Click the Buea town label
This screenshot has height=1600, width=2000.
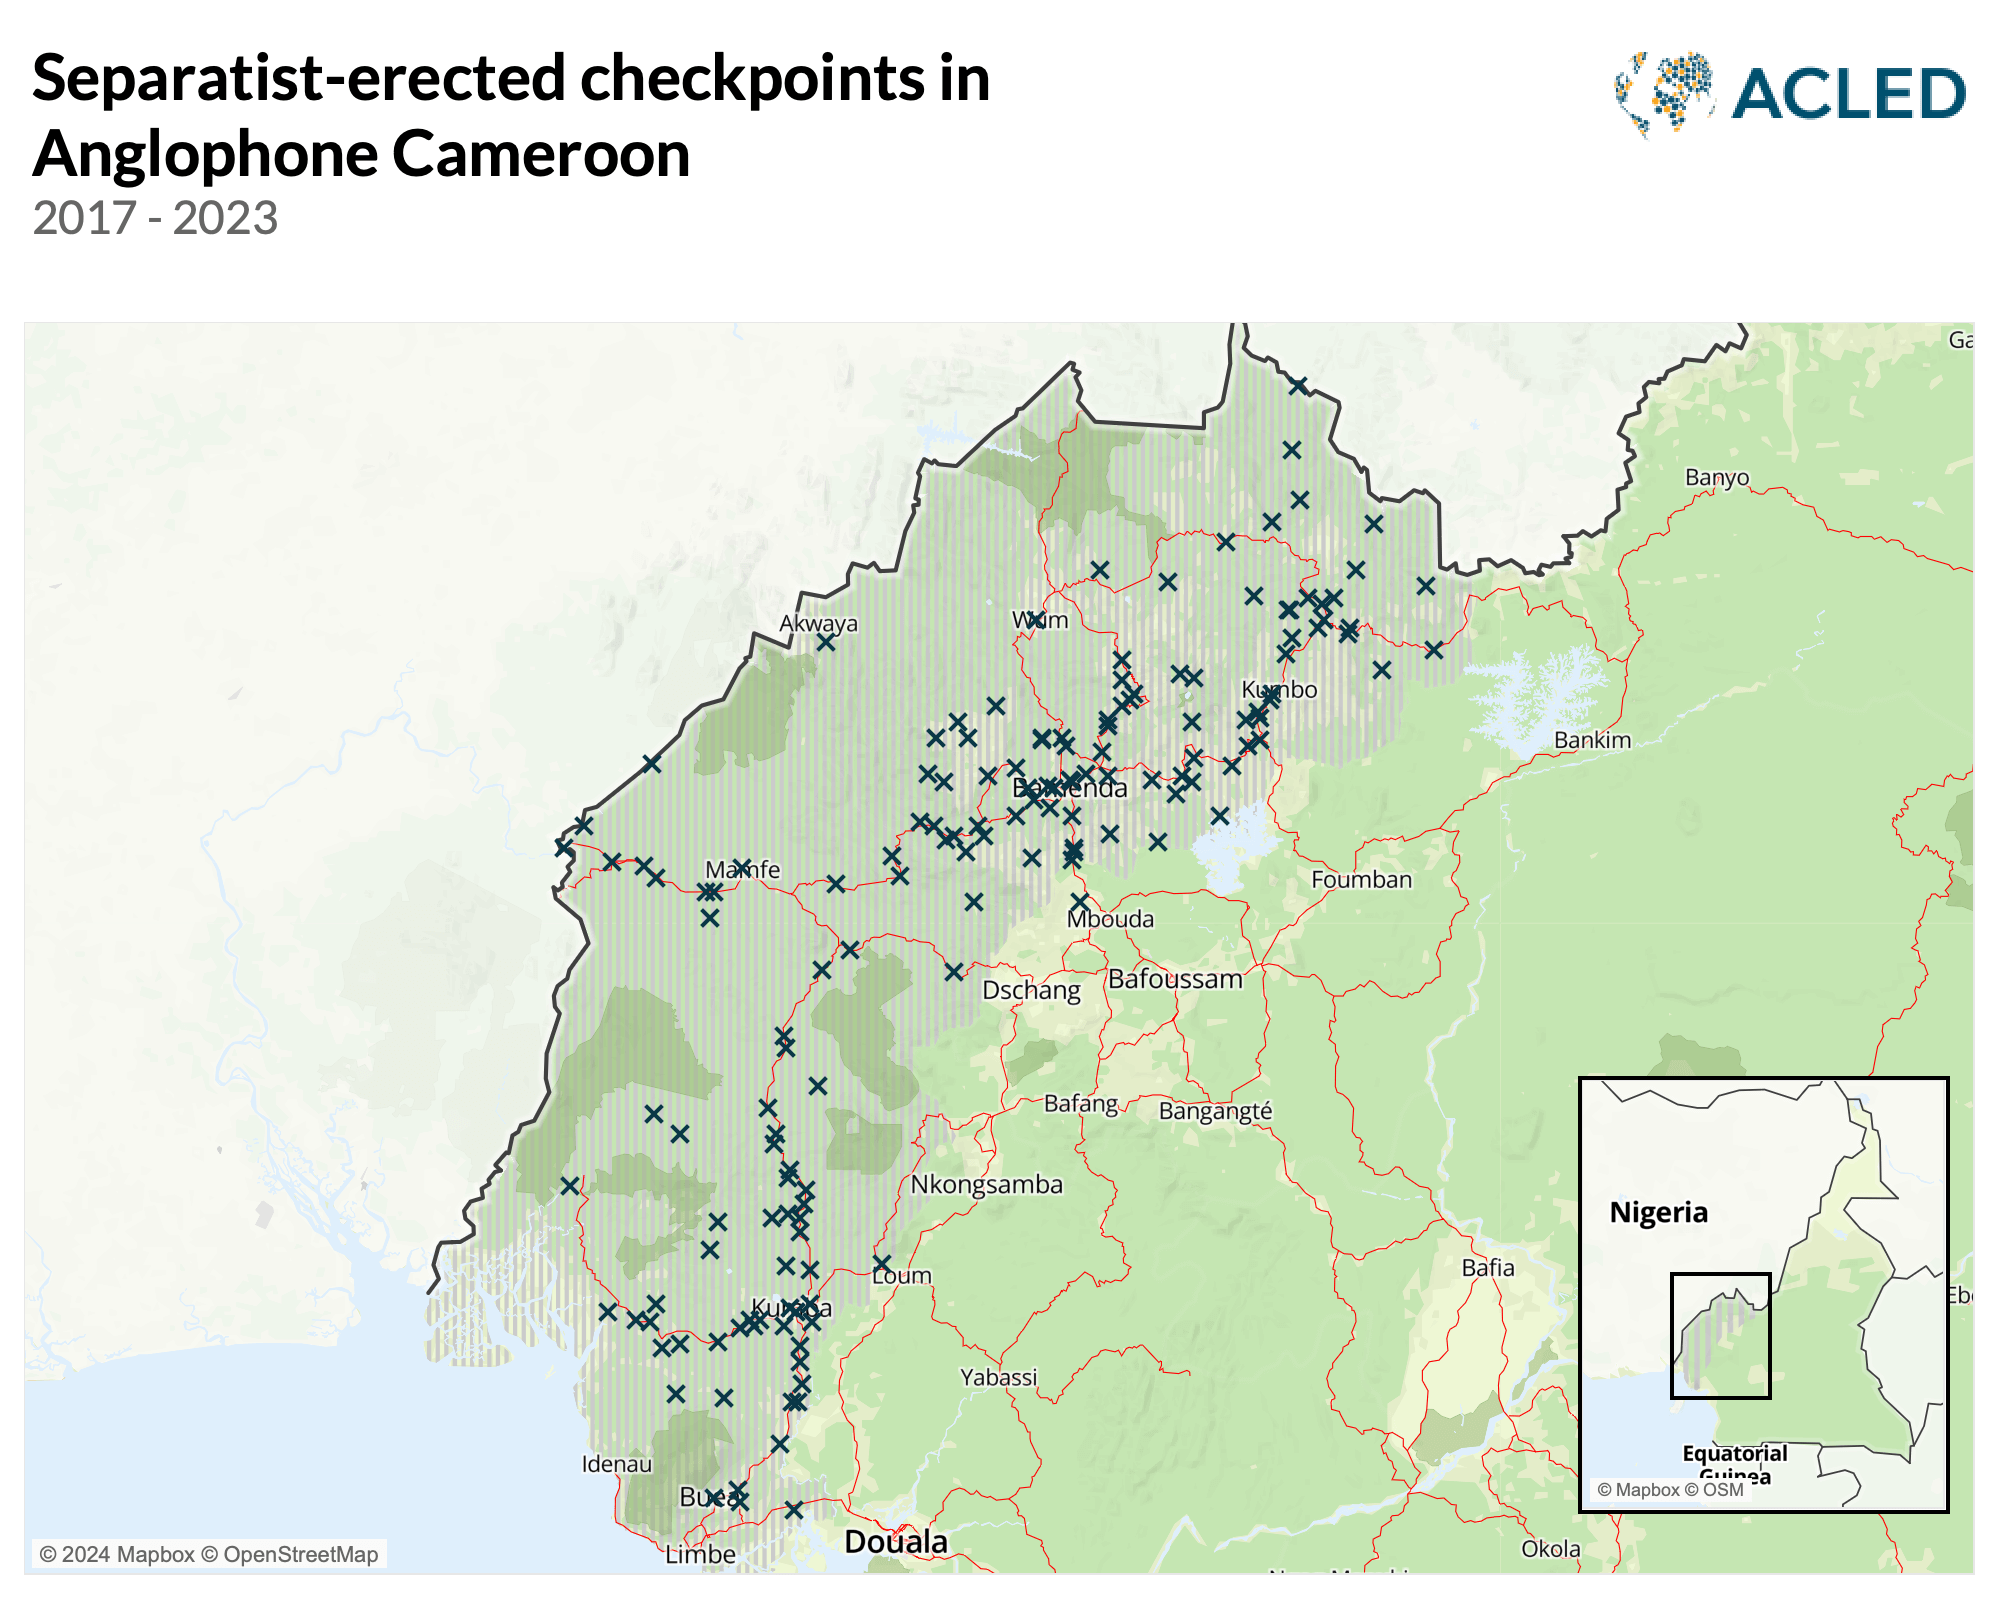[x=709, y=1497]
